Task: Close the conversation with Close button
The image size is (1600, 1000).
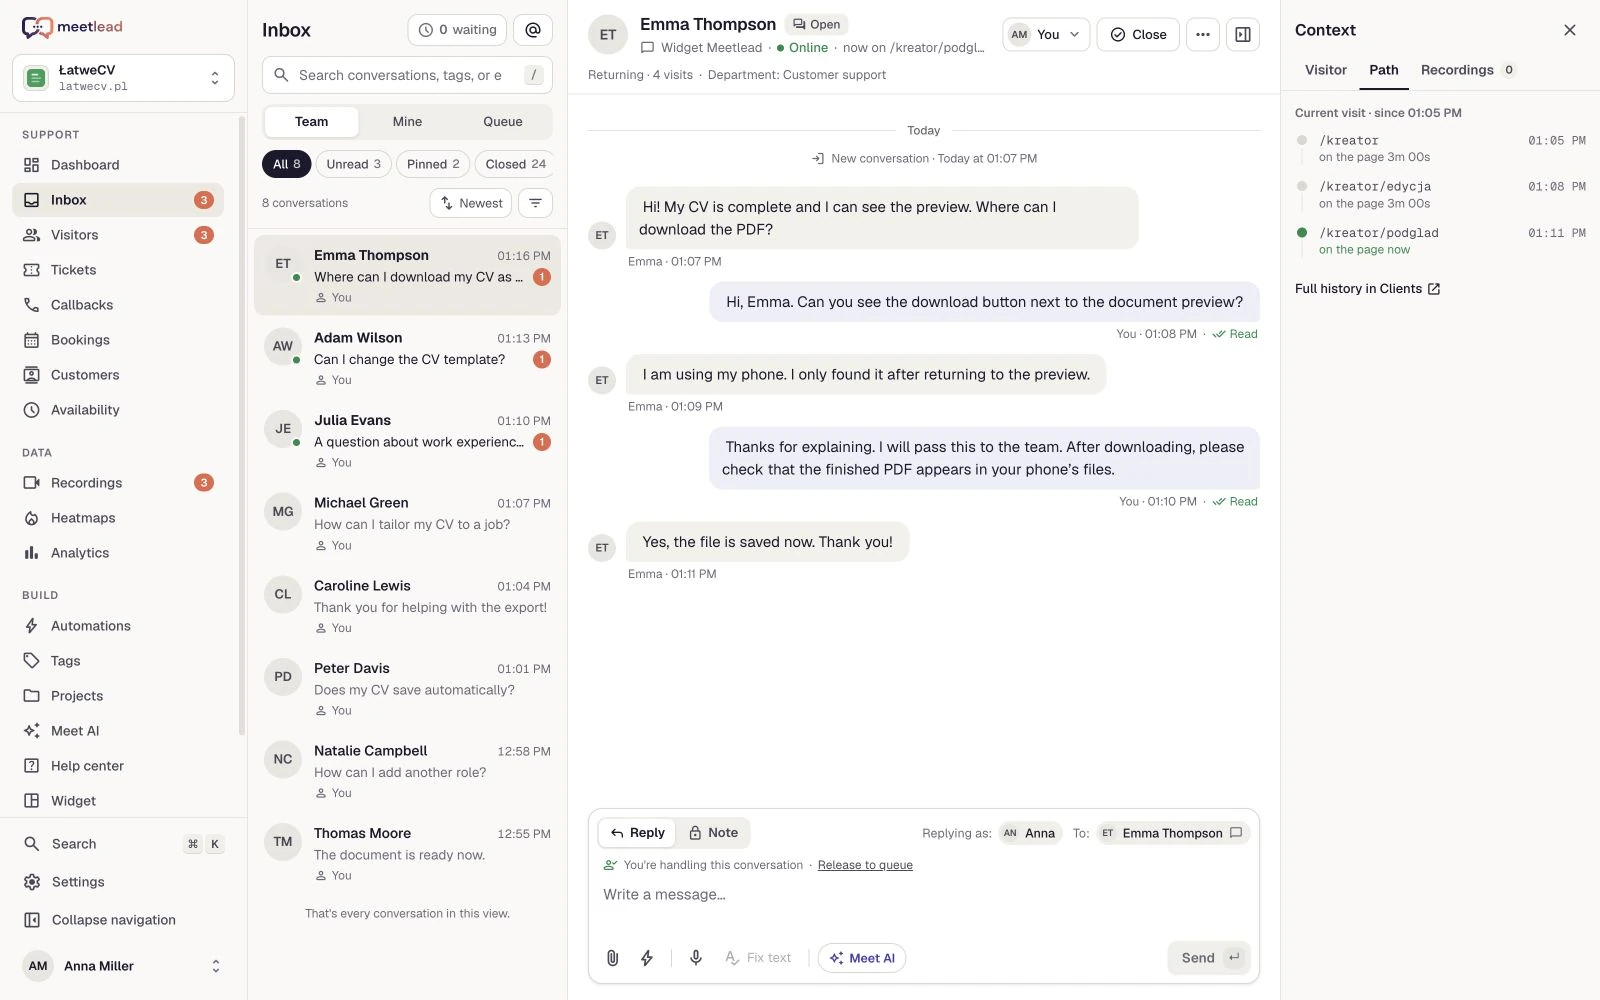Action: point(1138,34)
